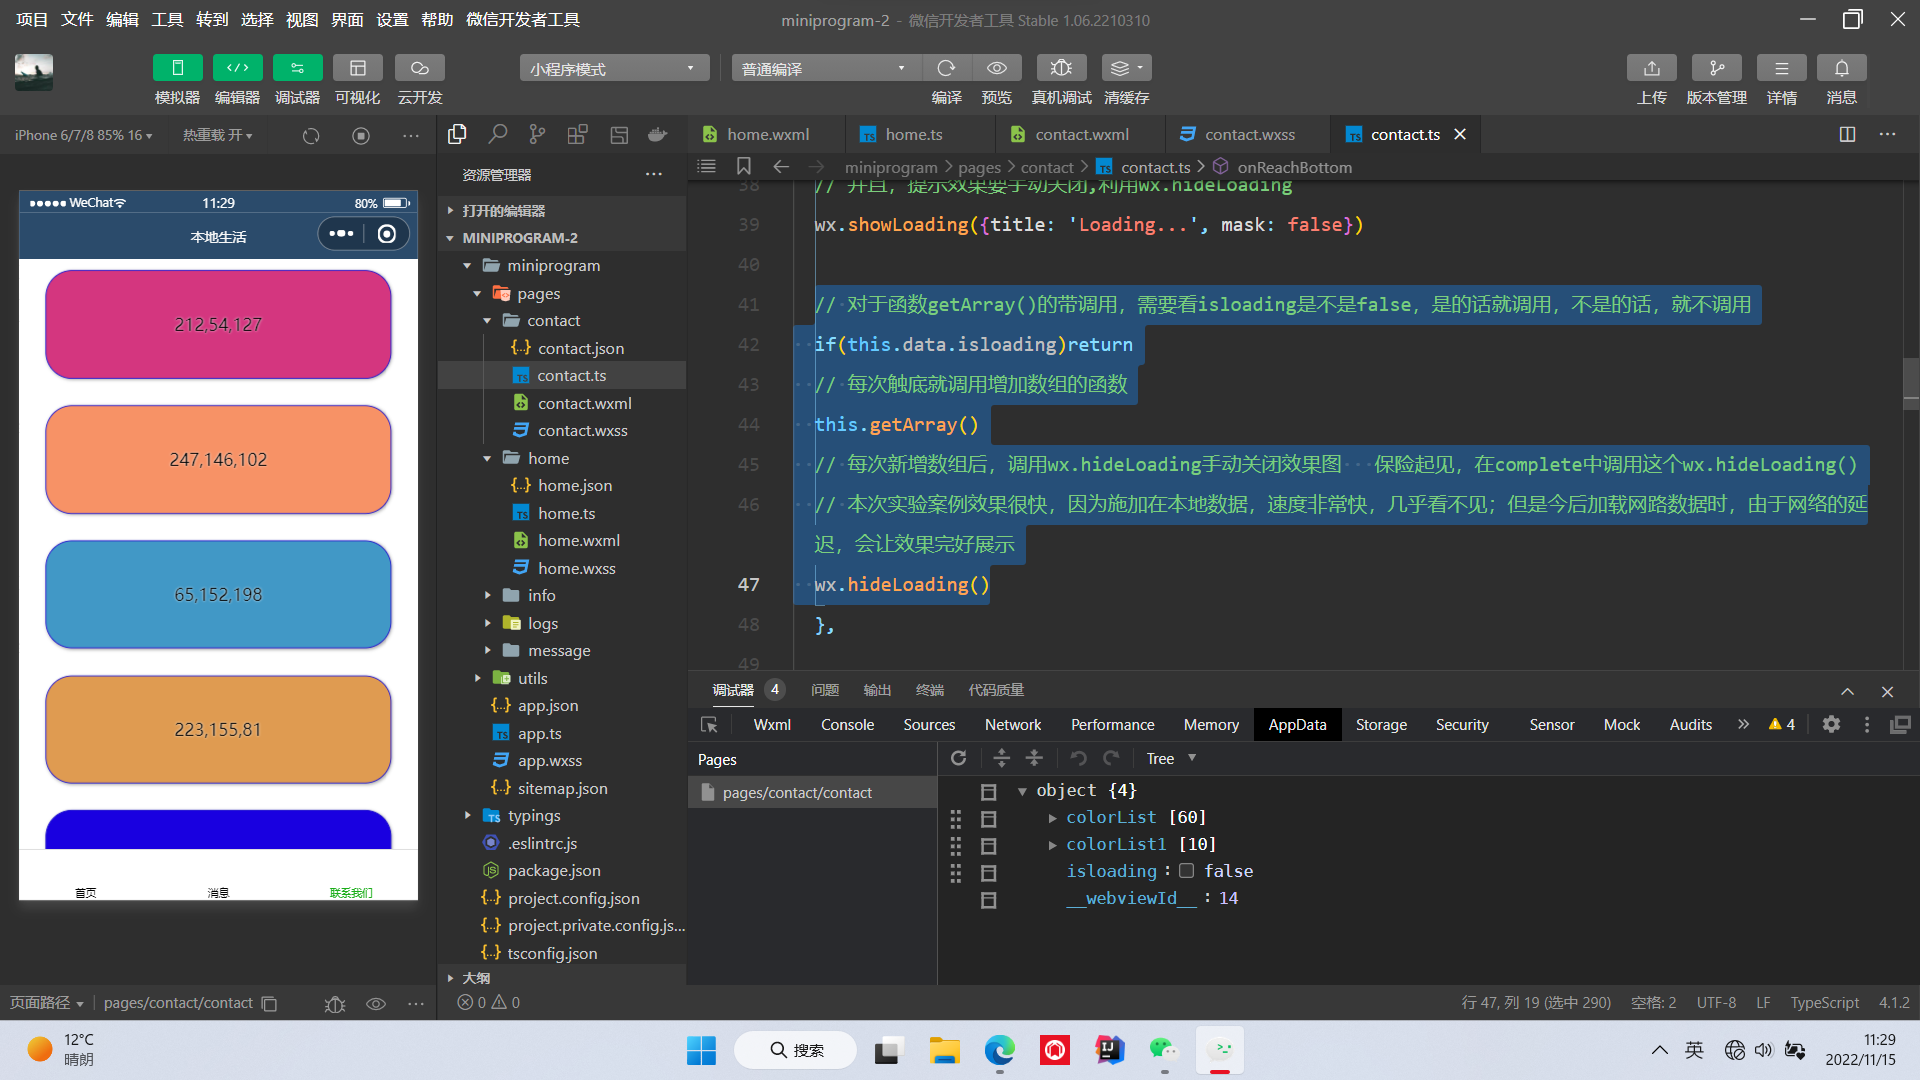Click split editor icon
This screenshot has width=1920, height=1080.
[x=1847, y=134]
